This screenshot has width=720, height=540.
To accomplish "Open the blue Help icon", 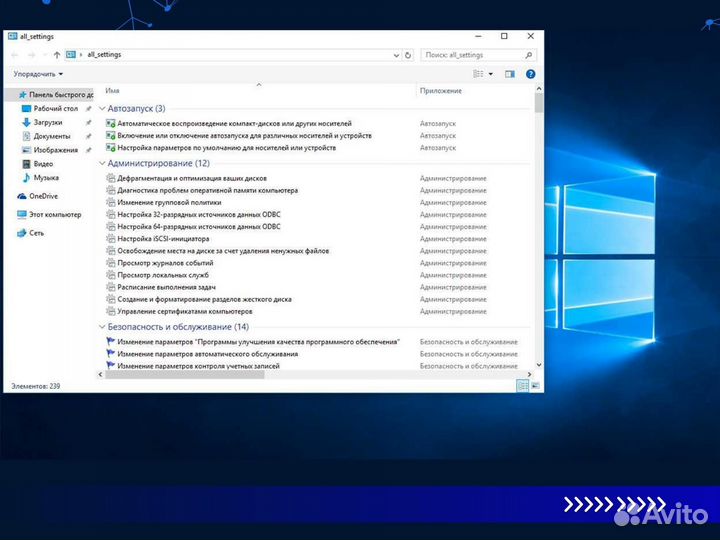I will 530,74.
